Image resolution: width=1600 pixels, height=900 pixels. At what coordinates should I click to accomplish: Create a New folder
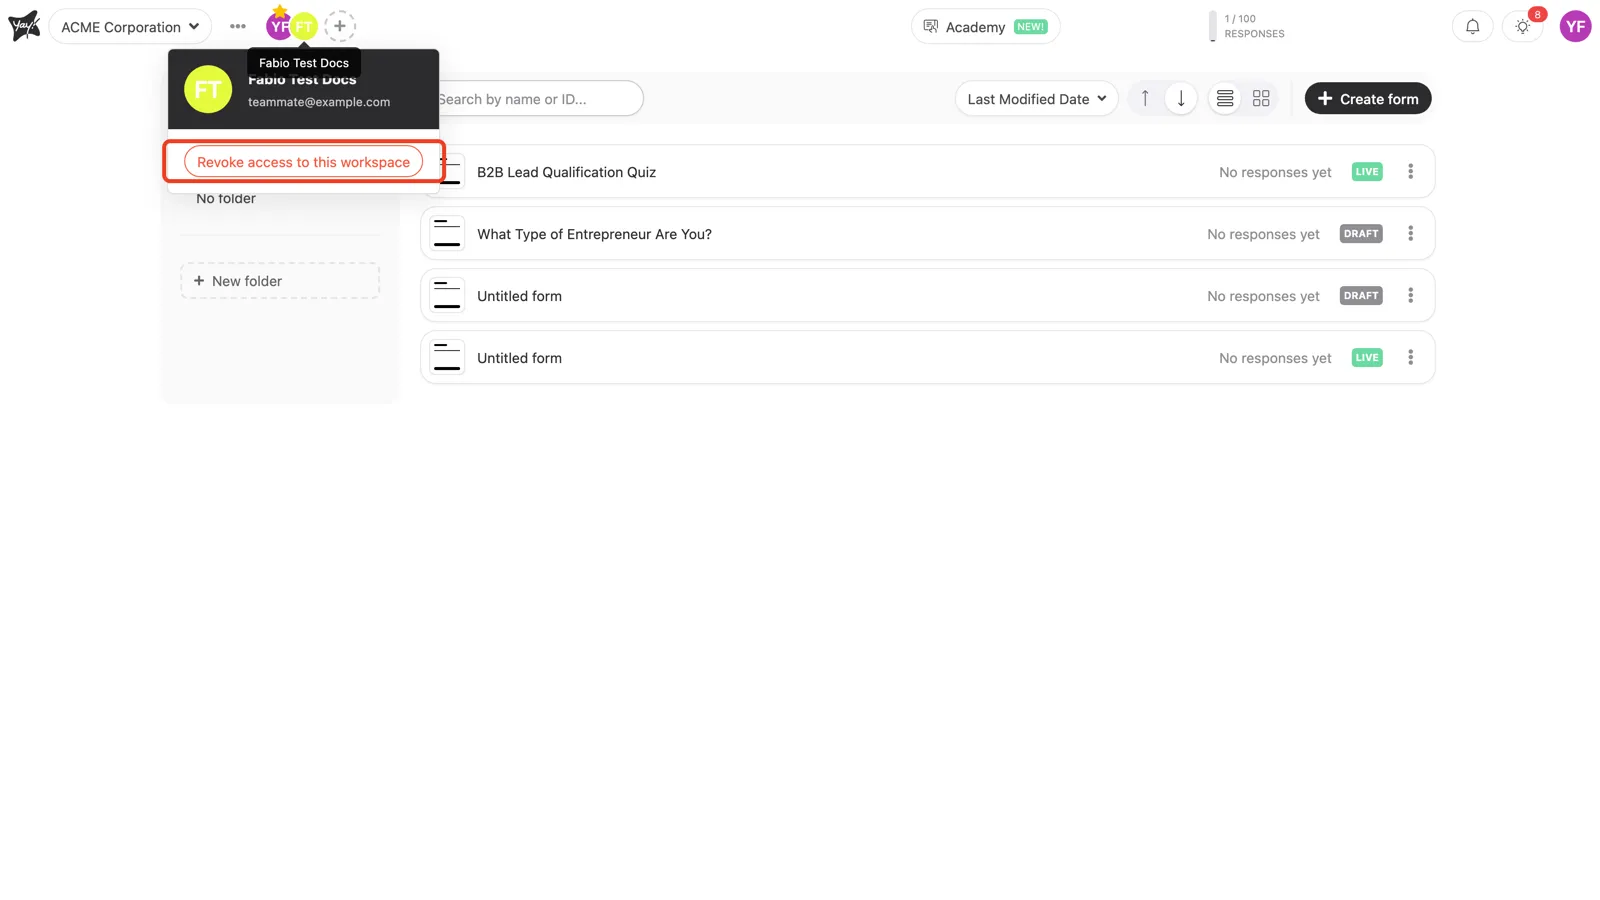click(x=280, y=281)
